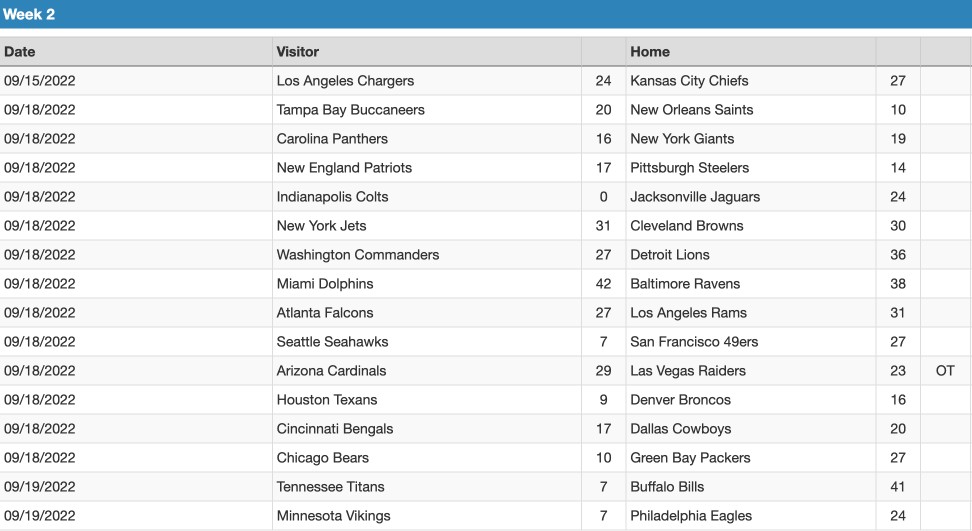Select the Los Angeles Chargers visitor cell
Screen dimensions: 972x531
pyautogui.click(x=427, y=81)
